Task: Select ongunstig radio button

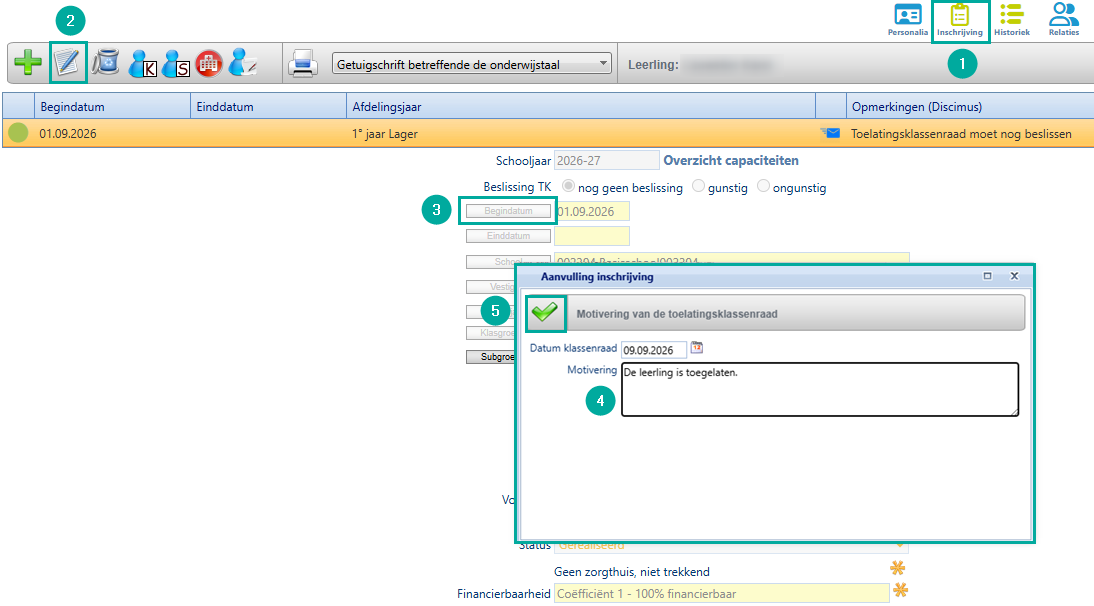Action: tap(763, 185)
